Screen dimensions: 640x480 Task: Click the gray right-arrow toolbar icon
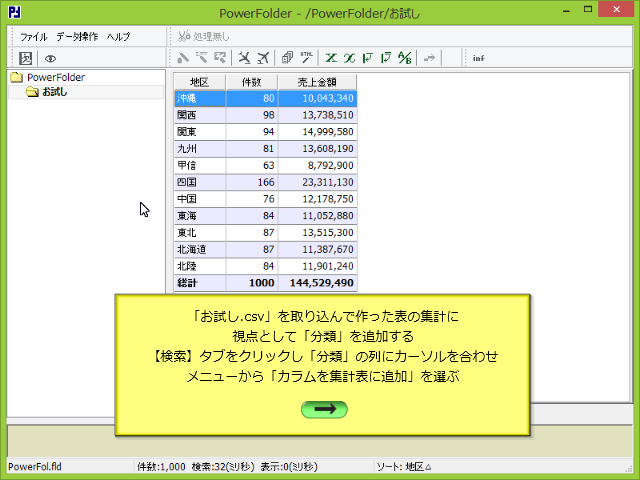pyautogui.click(x=429, y=58)
